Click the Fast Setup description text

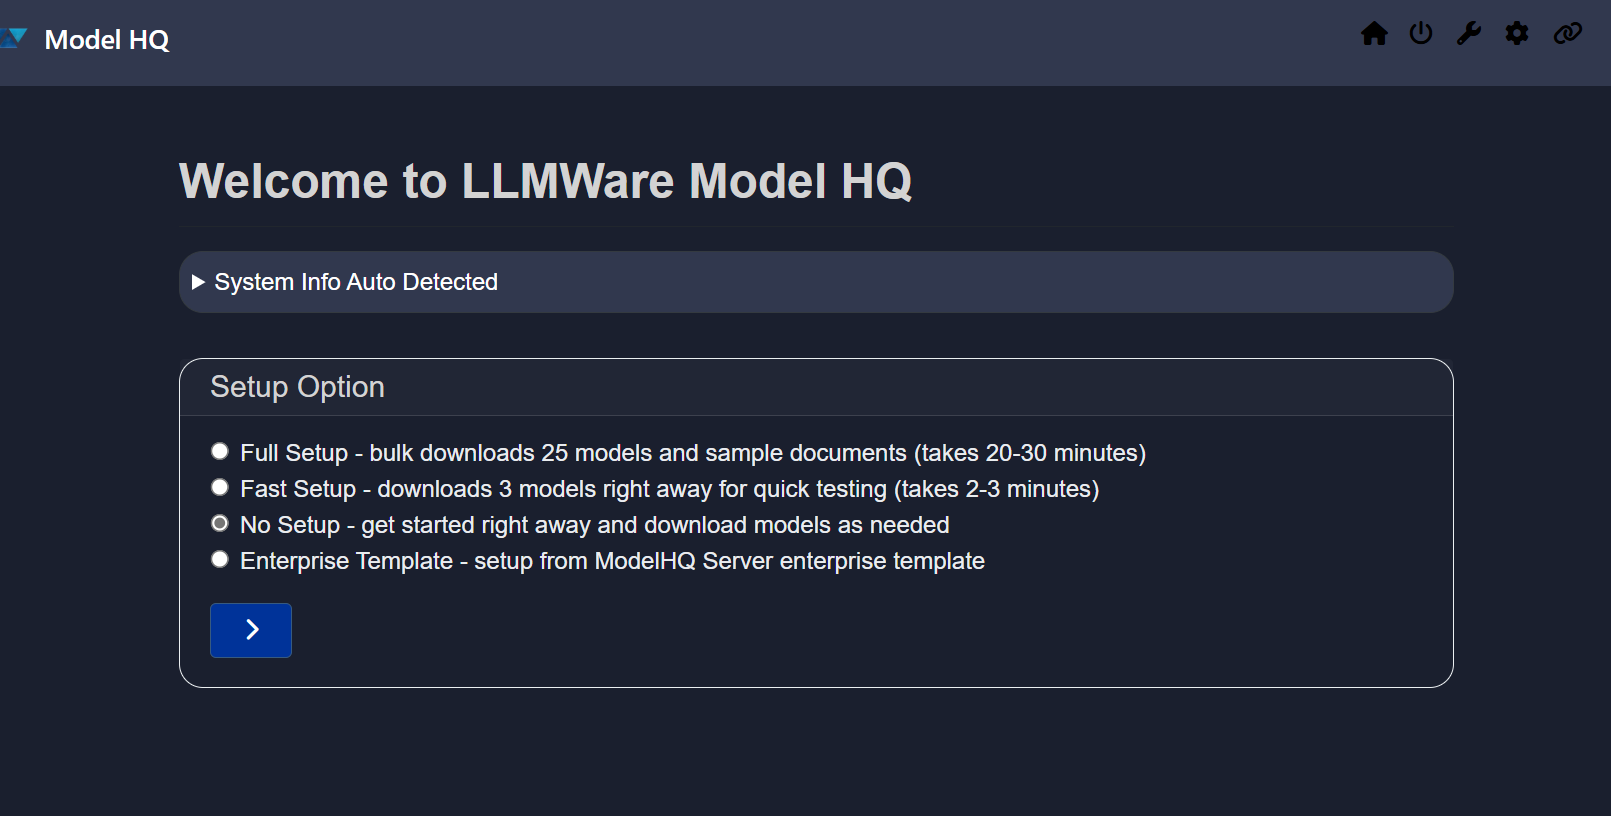pyautogui.click(x=669, y=489)
